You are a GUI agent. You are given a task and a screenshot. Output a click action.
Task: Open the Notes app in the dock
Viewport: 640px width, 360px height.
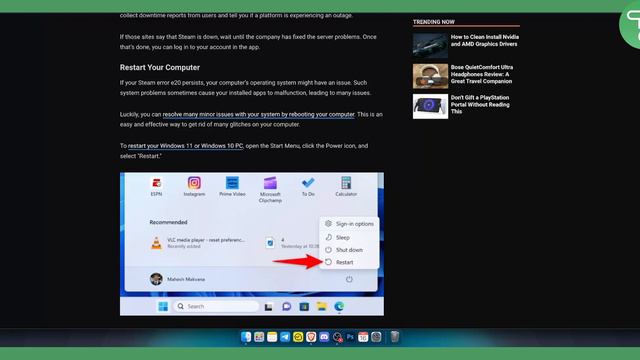272,337
